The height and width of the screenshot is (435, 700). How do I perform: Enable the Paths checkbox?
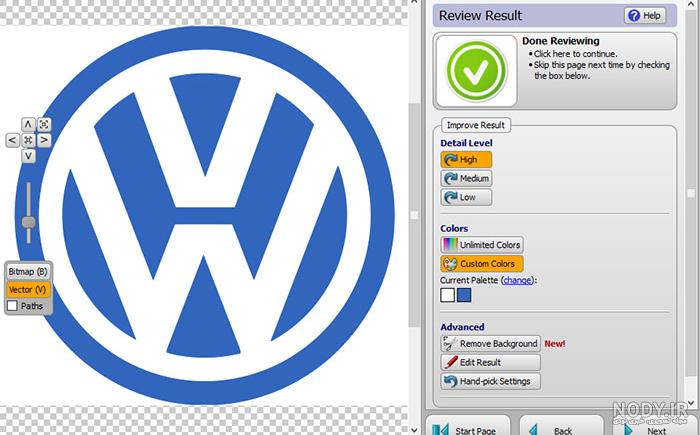12,306
